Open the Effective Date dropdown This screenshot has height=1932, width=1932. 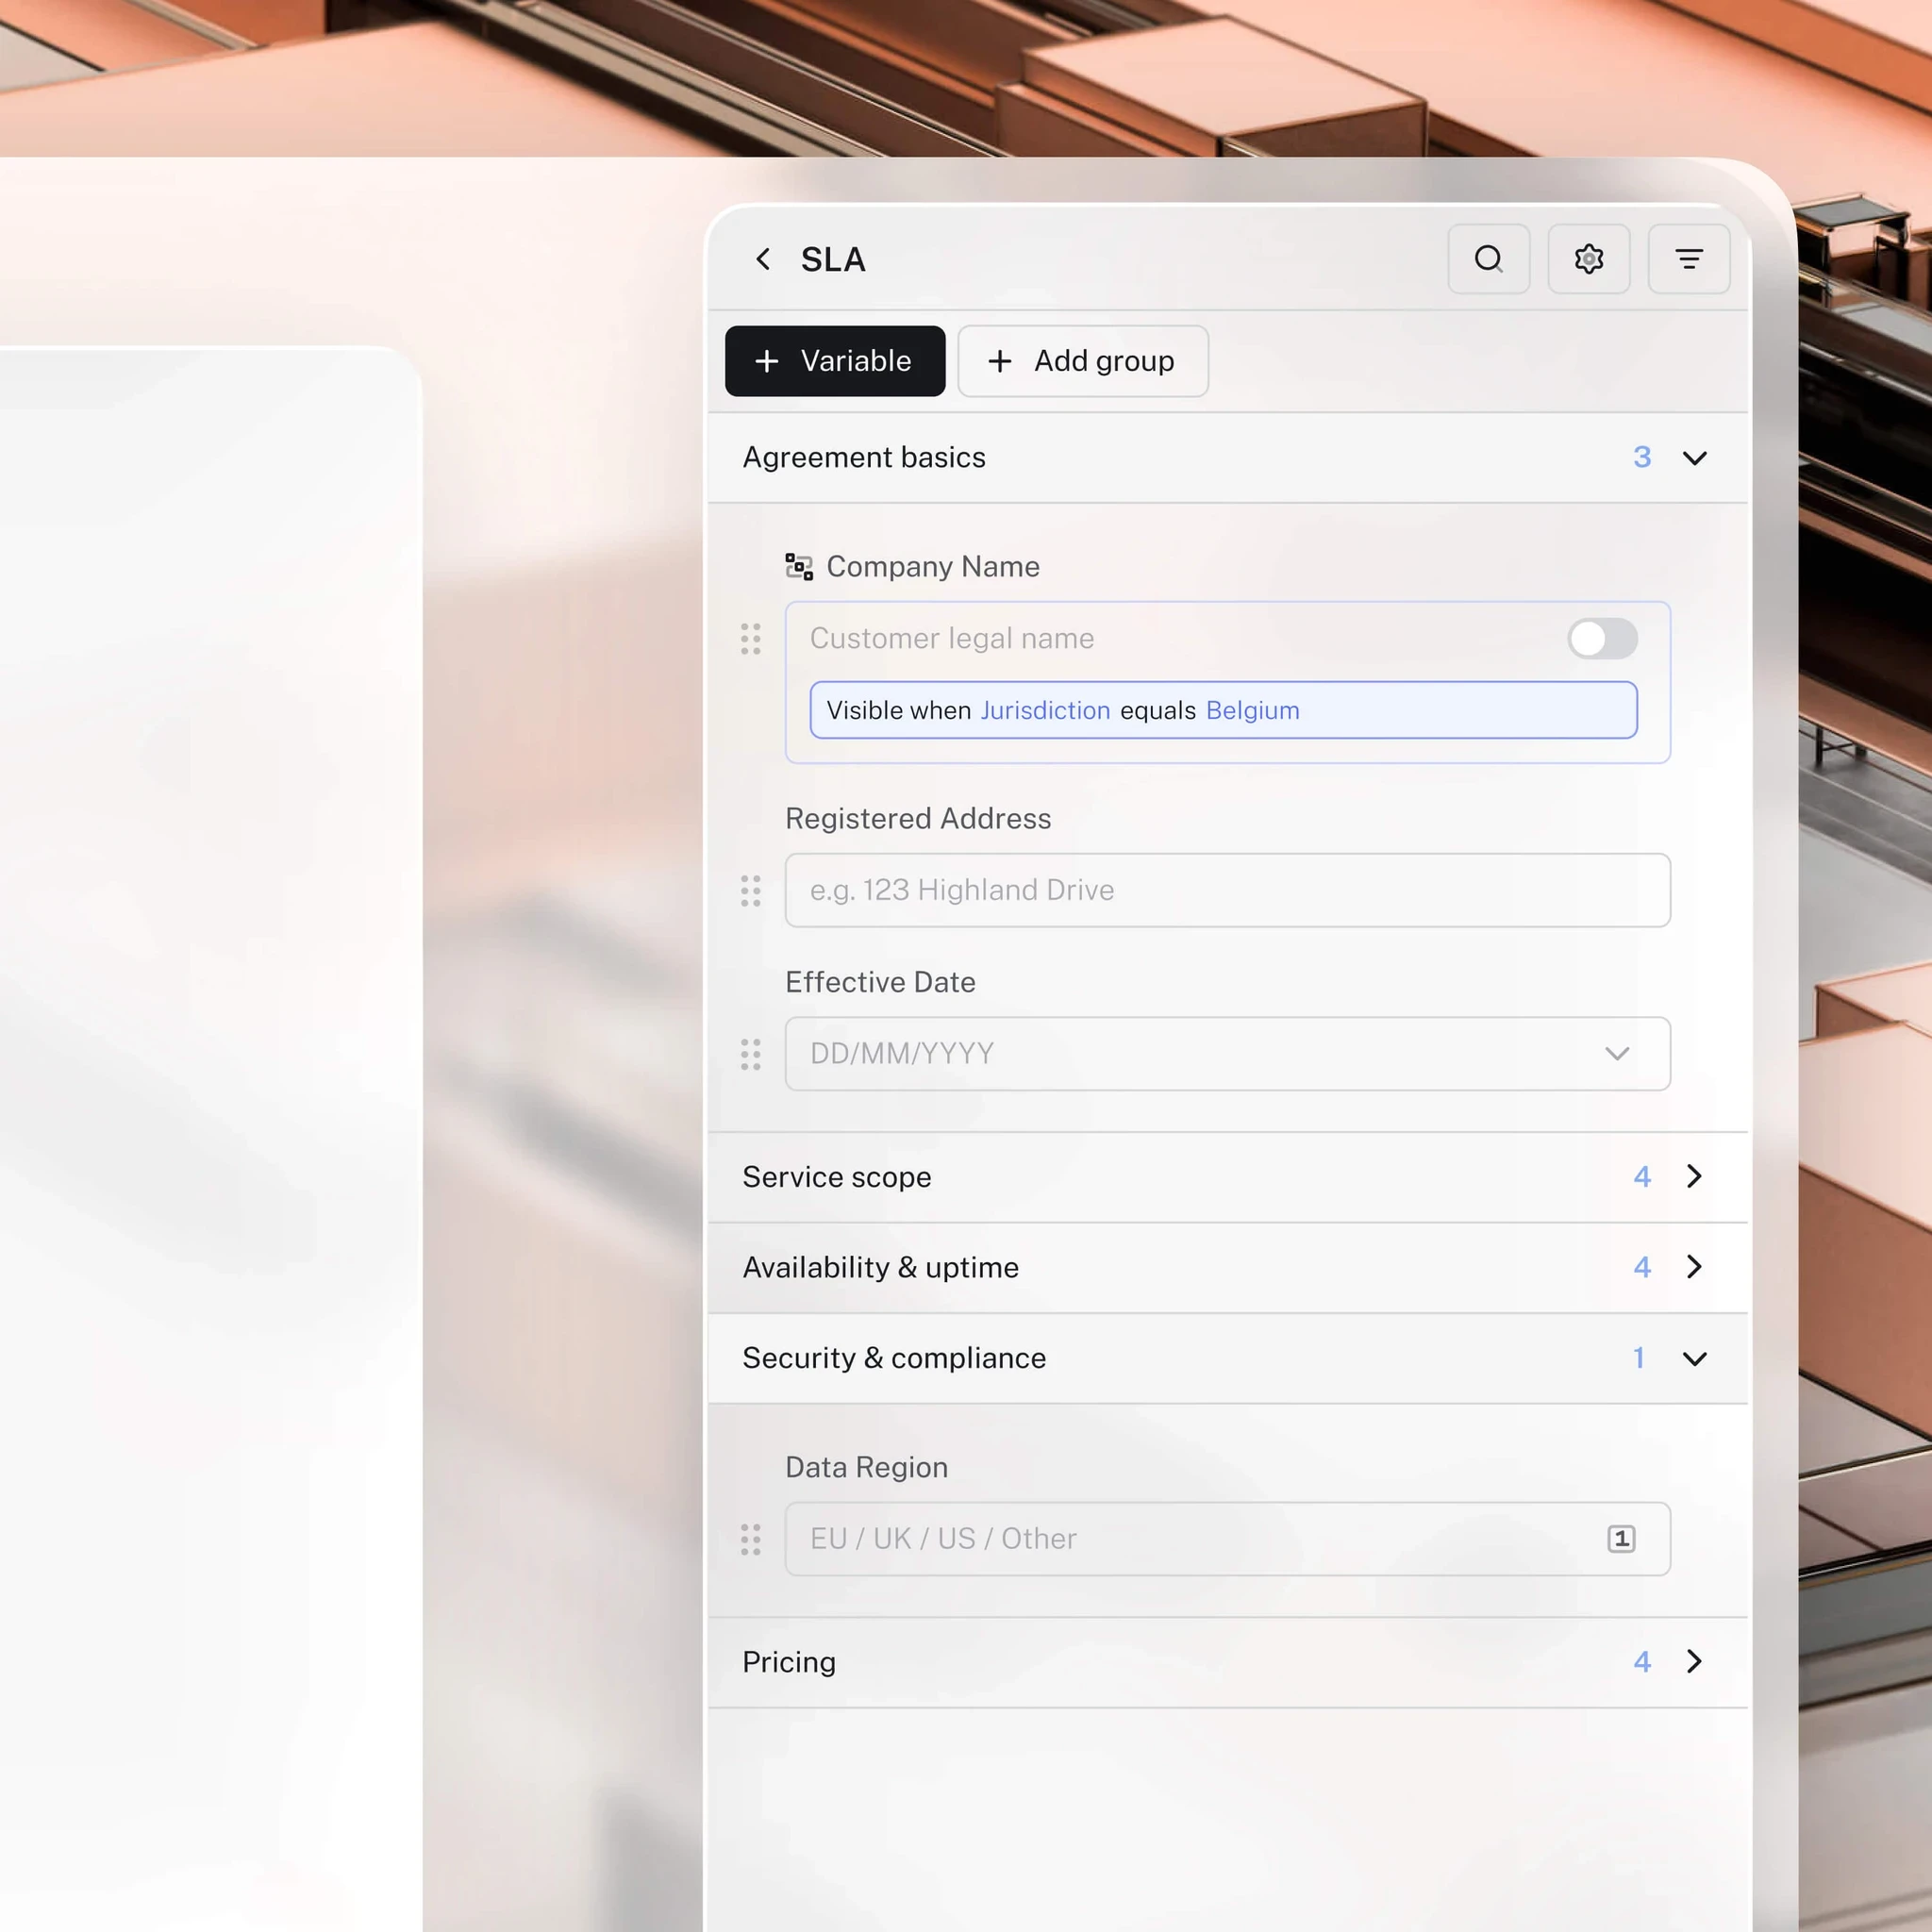pyautogui.click(x=1617, y=1054)
